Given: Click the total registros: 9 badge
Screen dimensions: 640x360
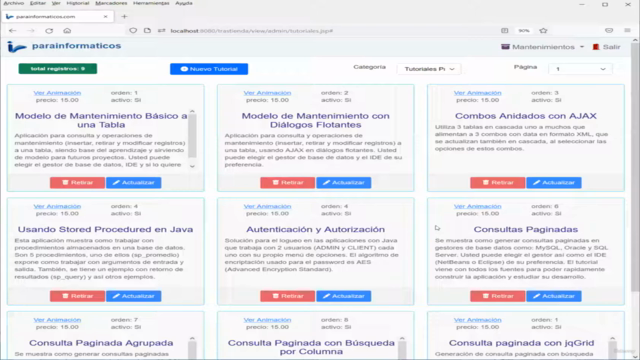Looking at the screenshot, I should tap(58, 69).
